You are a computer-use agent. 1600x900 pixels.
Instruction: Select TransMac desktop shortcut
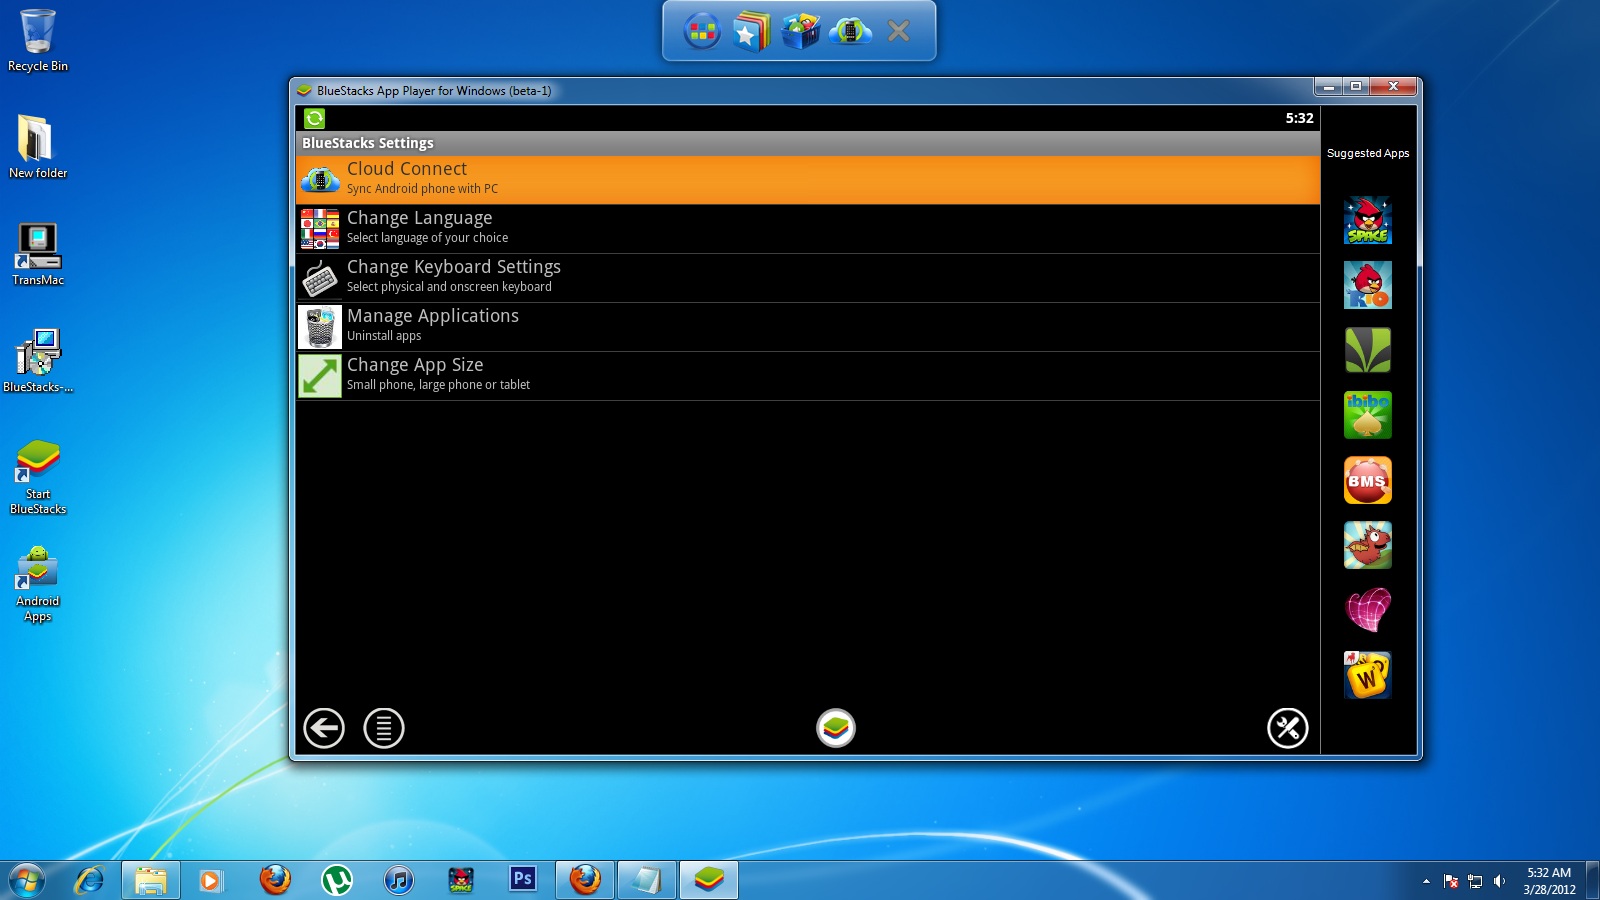(38, 254)
